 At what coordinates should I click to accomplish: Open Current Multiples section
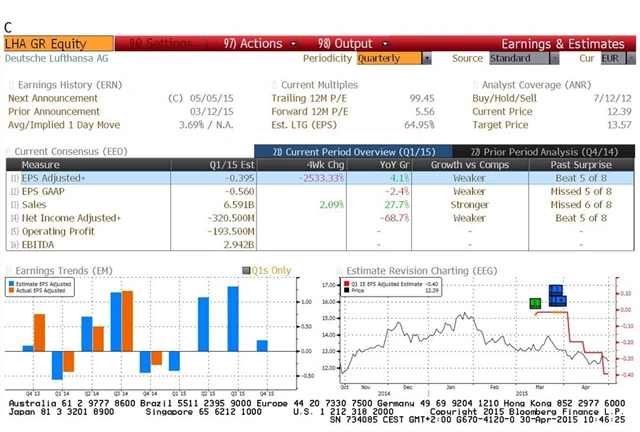click(319, 85)
